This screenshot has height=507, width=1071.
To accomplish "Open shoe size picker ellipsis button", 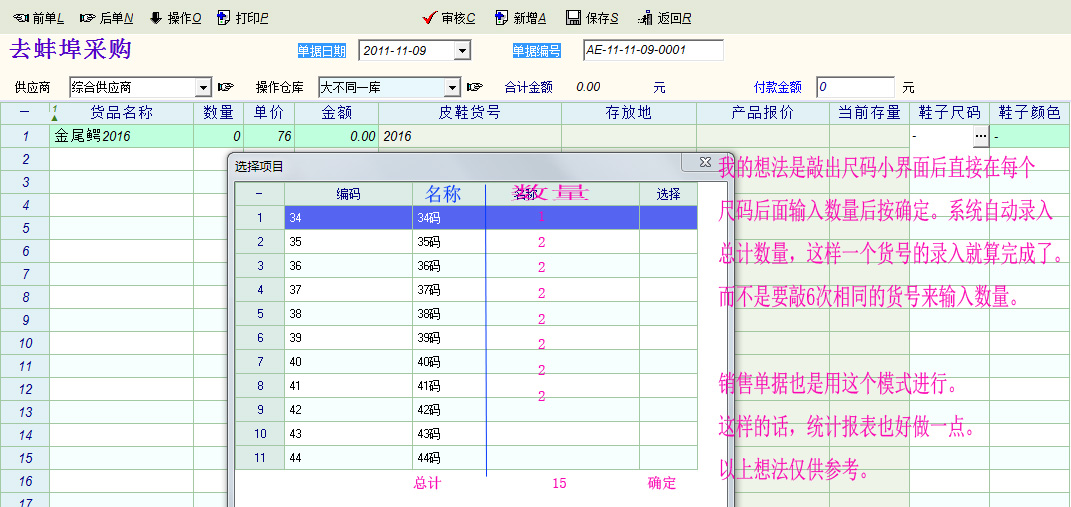I will (980, 136).
